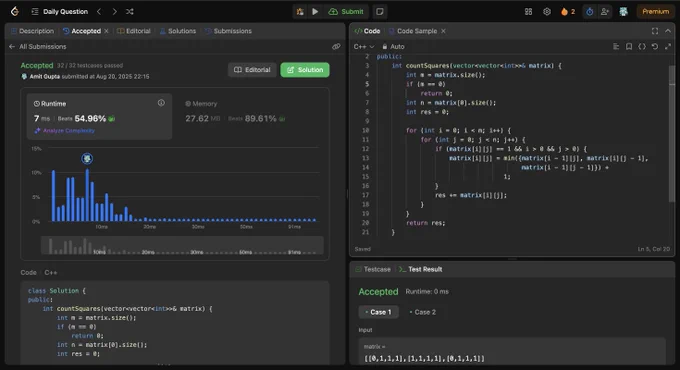Click 'return res;' on line 20
The image size is (680, 370).
[425, 223]
